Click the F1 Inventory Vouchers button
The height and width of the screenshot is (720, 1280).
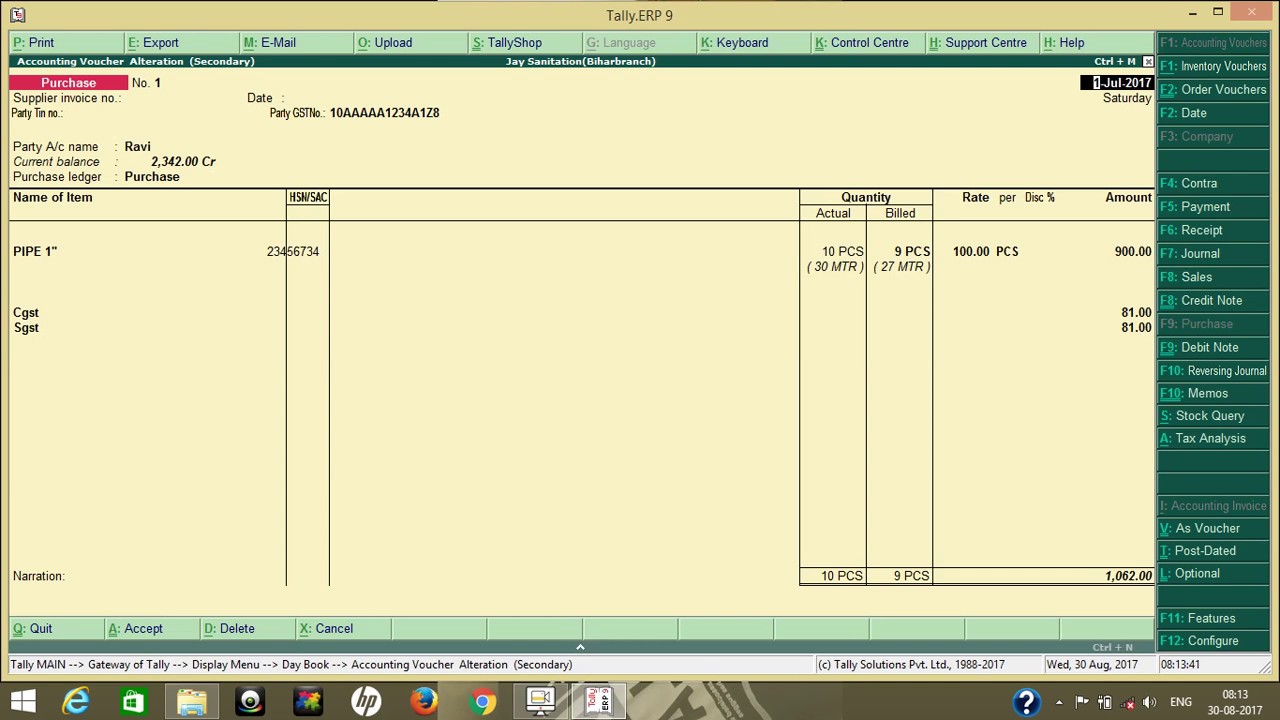click(1213, 66)
